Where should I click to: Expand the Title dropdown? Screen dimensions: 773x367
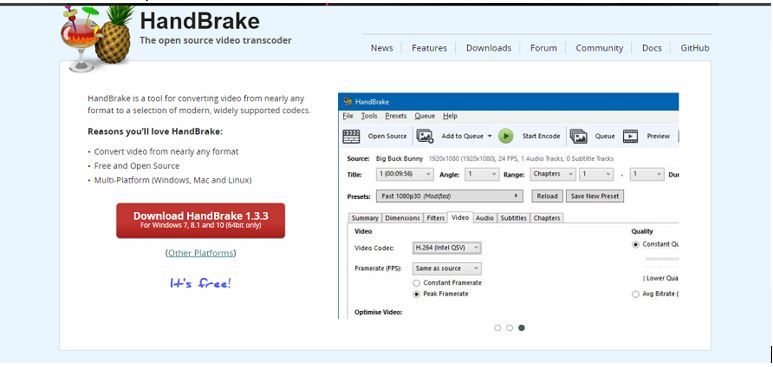pos(405,174)
